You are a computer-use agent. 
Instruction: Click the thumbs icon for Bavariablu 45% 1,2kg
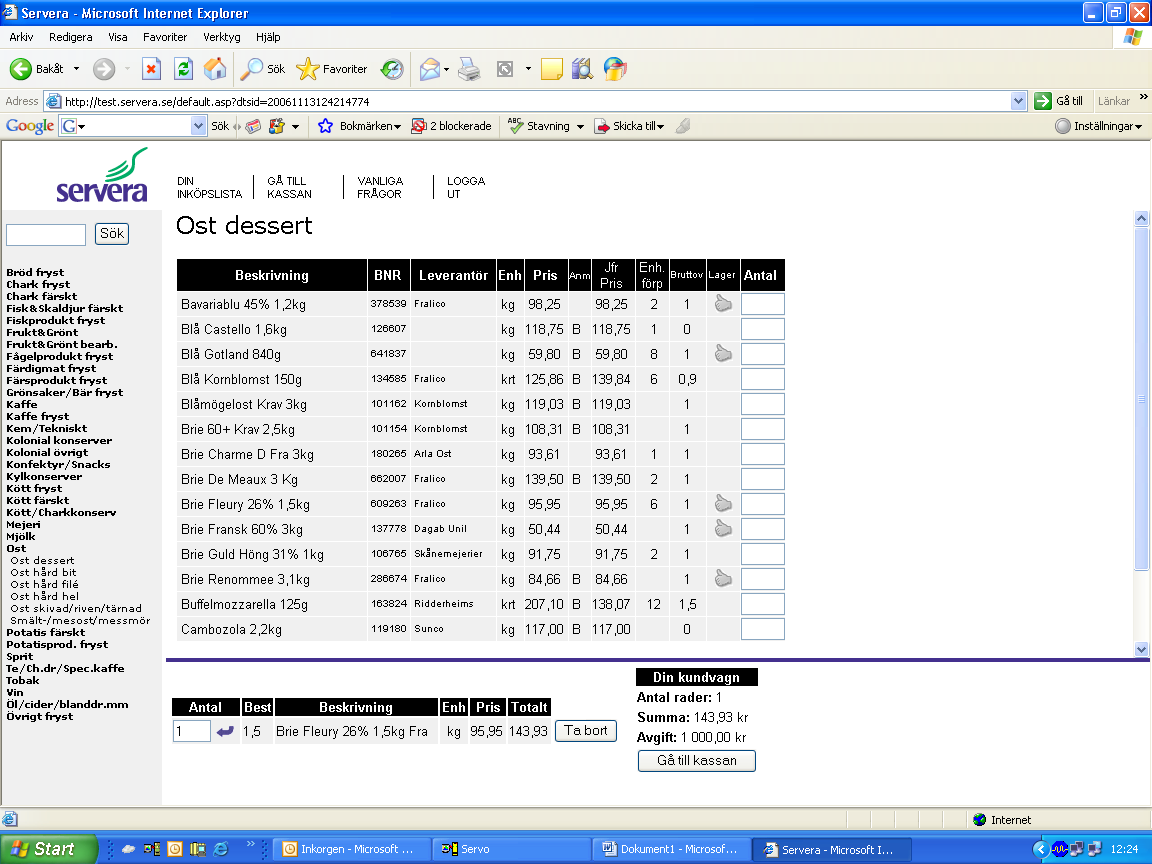pyautogui.click(x=724, y=303)
